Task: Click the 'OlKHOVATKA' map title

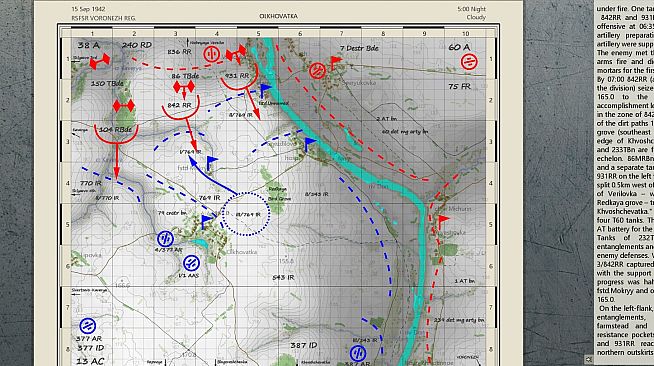Action: (278, 16)
